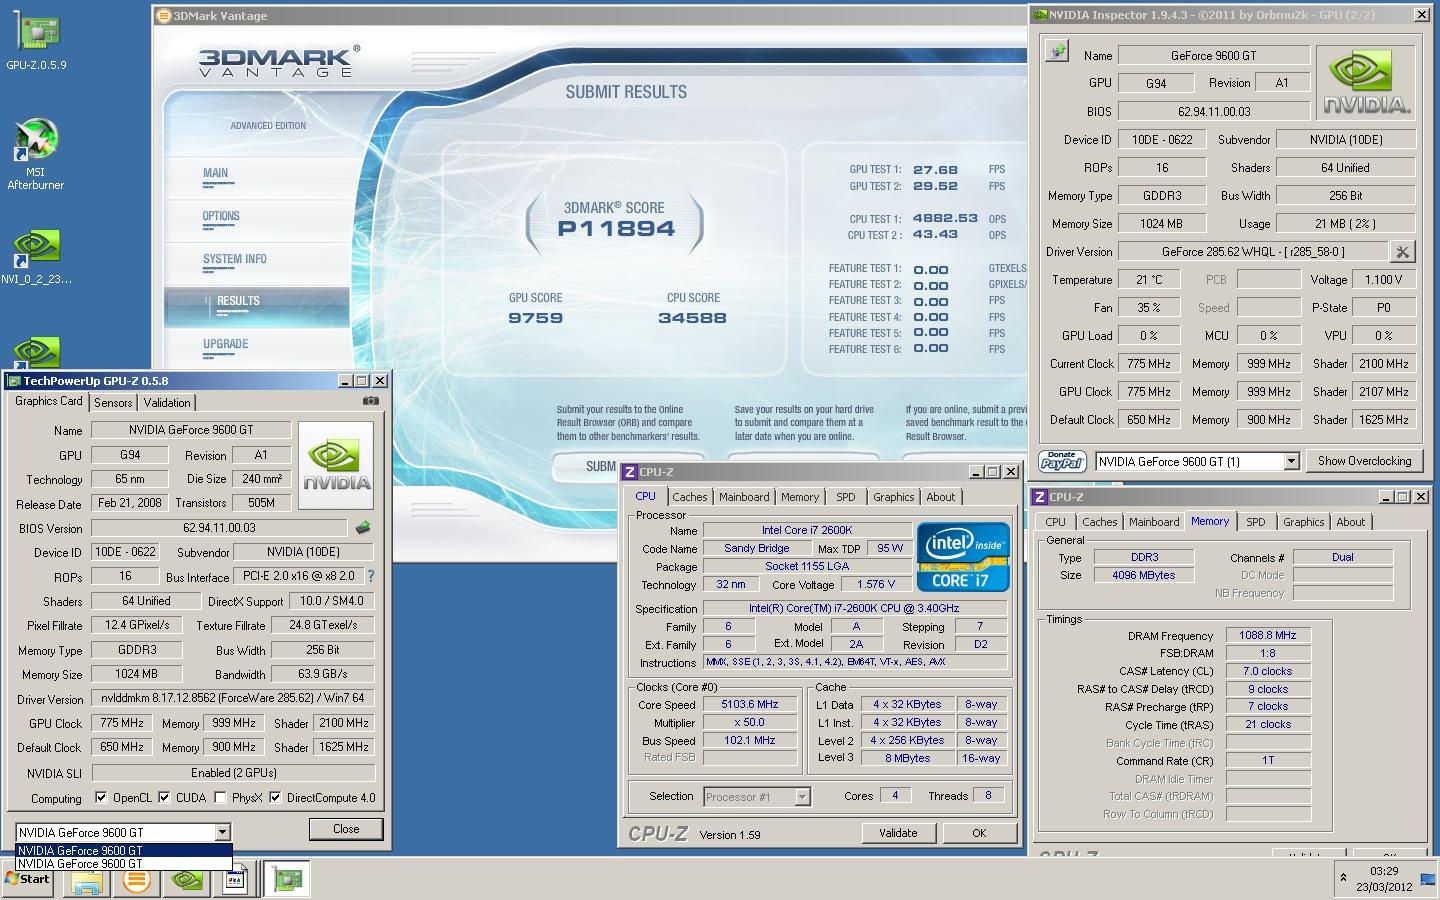Open About tab in front CPU-Z window

[x=940, y=497]
